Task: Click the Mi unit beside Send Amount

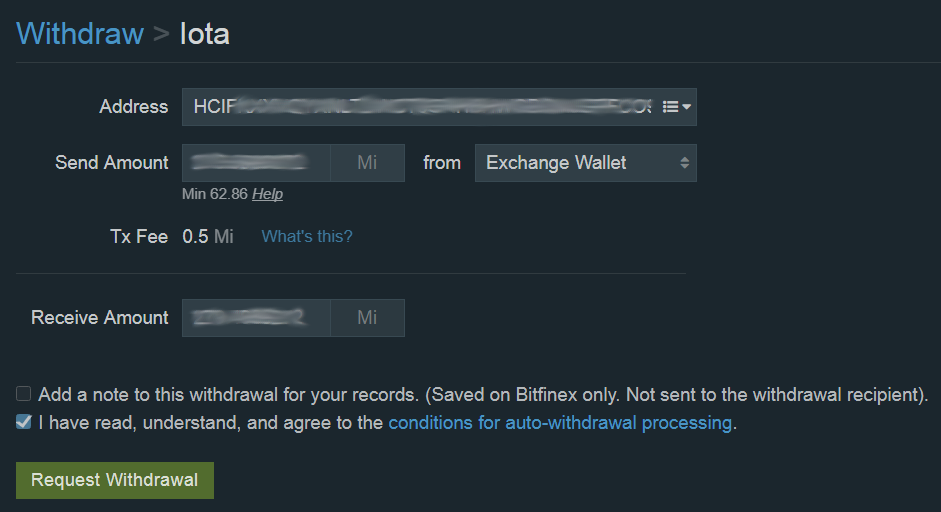Action: point(367,163)
